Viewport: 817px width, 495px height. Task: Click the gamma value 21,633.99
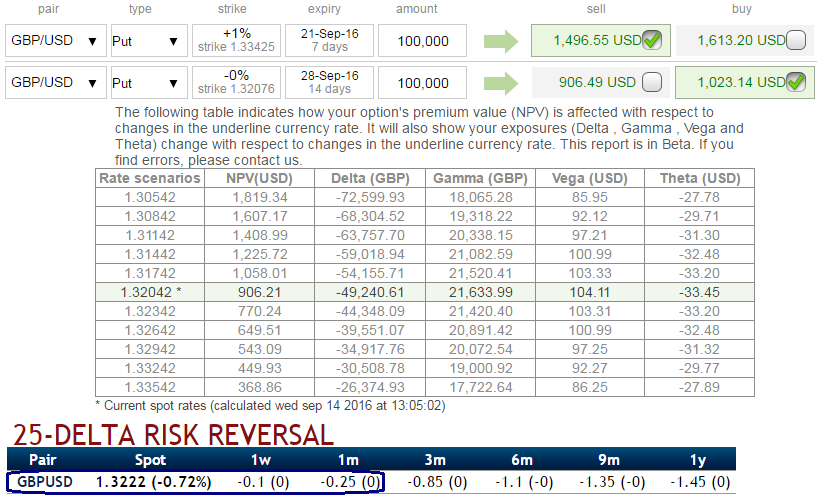point(480,292)
